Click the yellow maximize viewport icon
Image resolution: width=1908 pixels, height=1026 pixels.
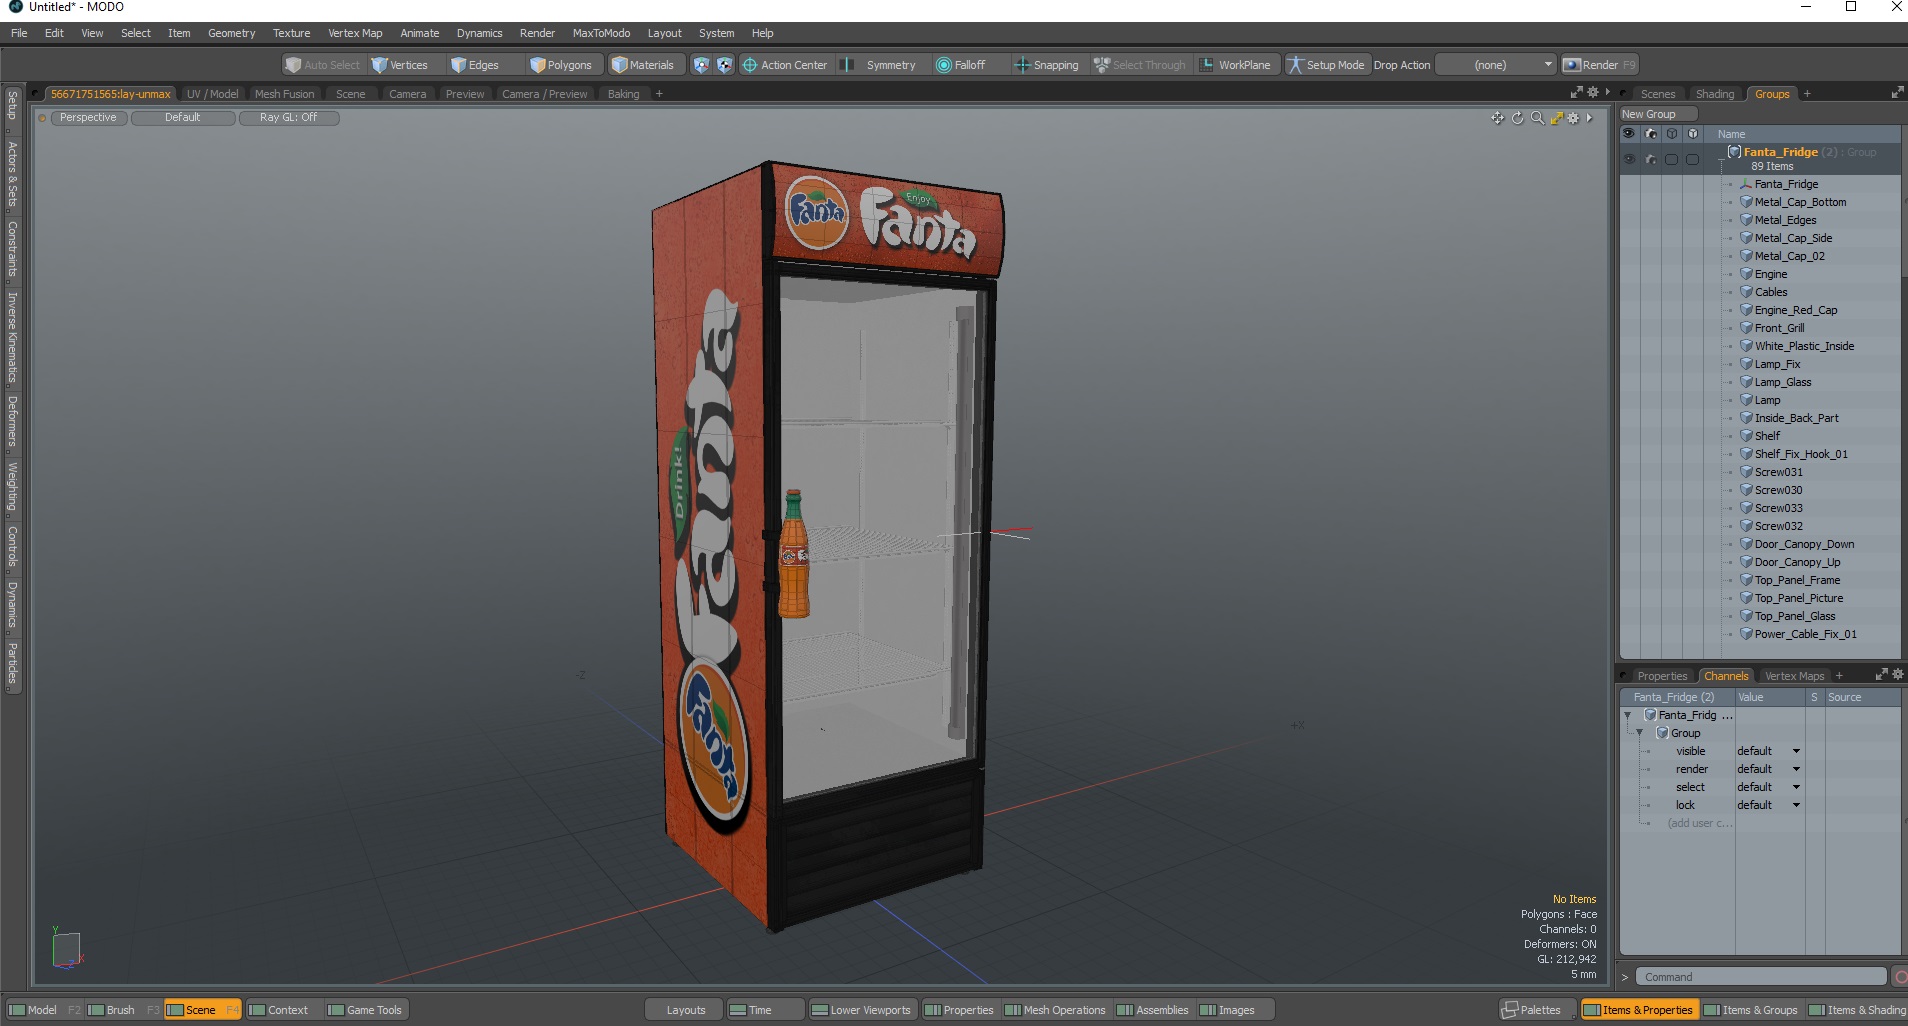tap(1556, 118)
